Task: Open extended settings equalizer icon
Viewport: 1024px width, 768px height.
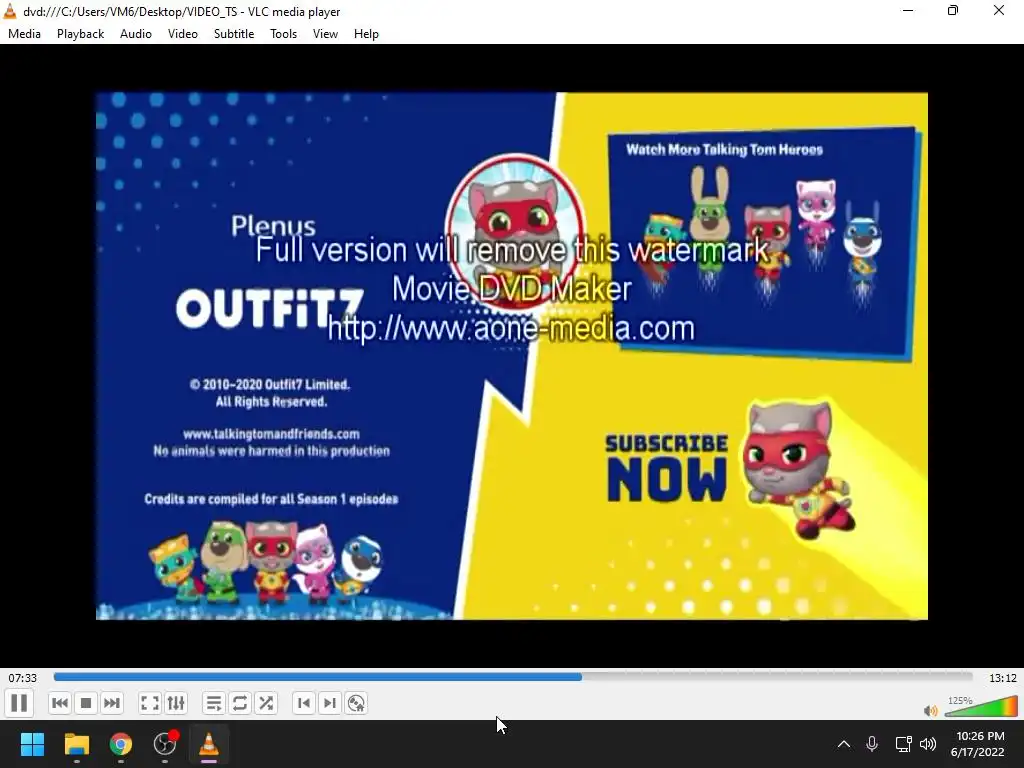Action: [176, 703]
